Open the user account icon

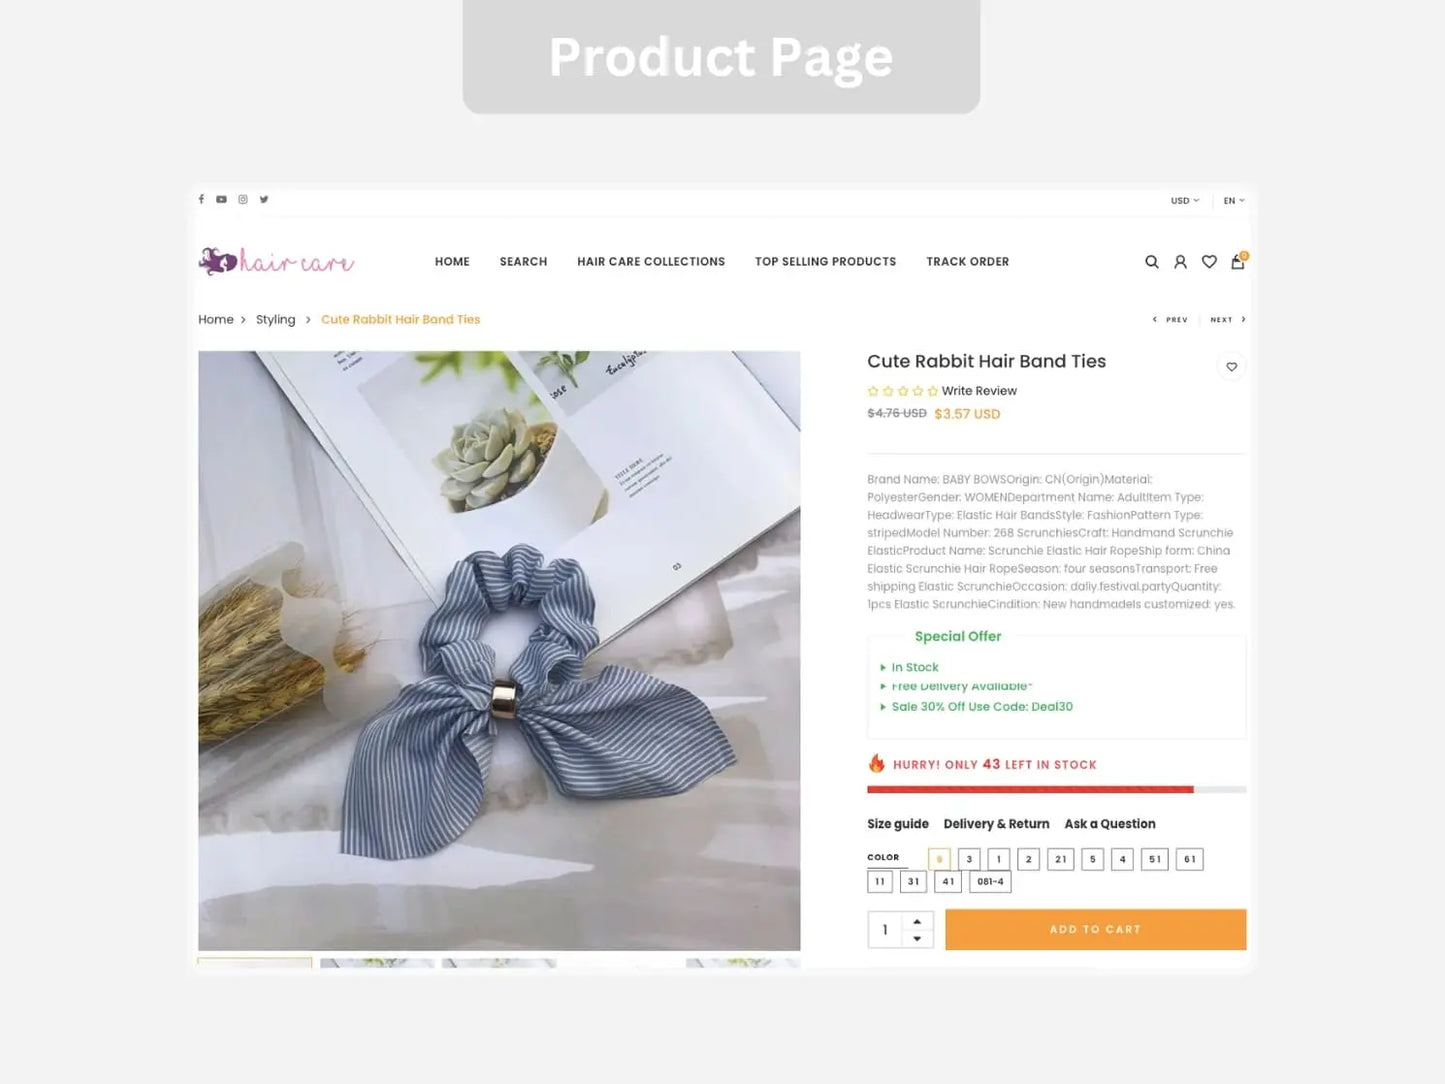1180,262
